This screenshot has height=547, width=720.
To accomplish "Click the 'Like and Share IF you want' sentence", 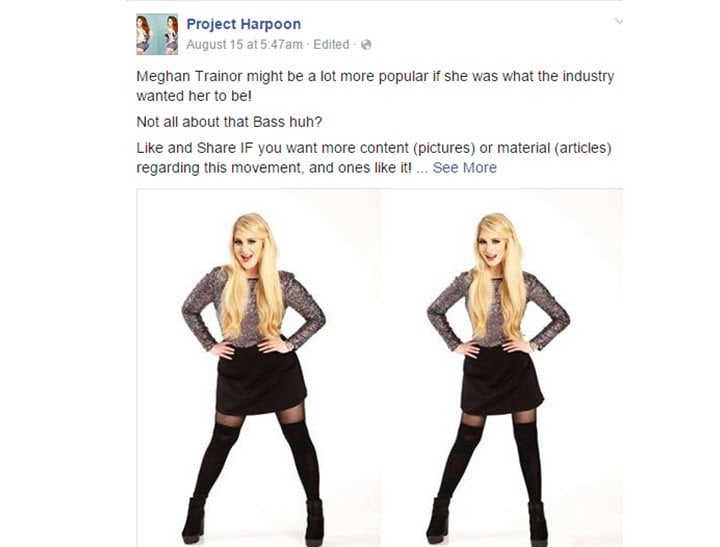I will [x=374, y=148].
